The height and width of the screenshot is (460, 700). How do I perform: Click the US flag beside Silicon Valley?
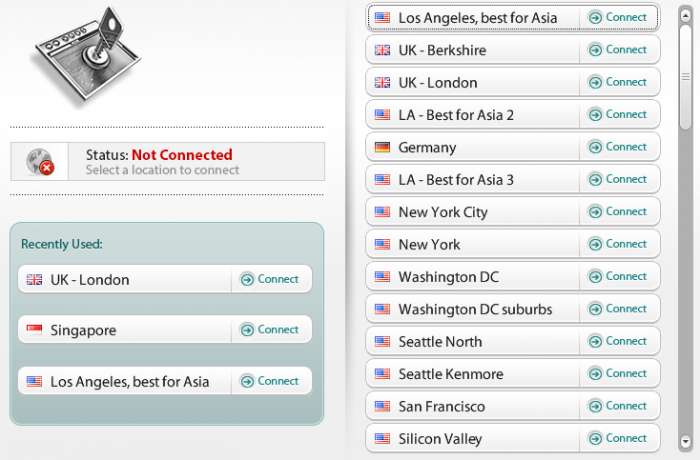click(382, 438)
